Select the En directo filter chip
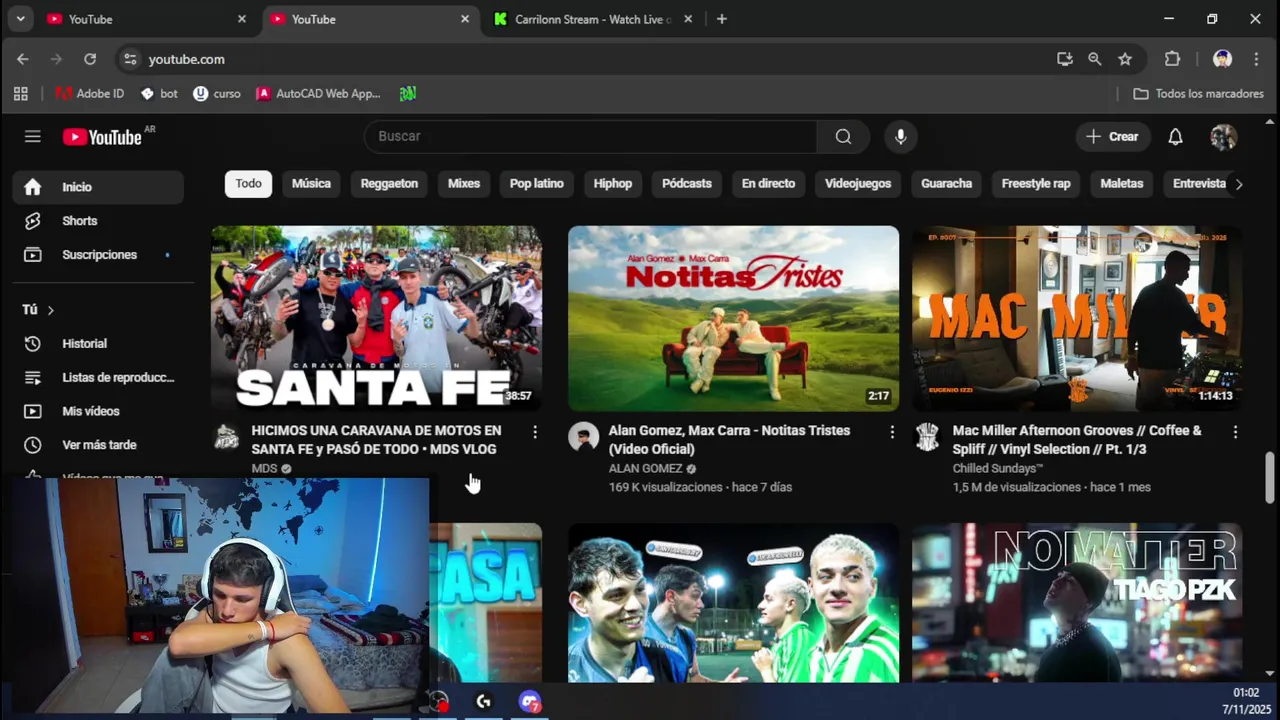Viewport: 1280px width, 720px height. pos(768,184)
